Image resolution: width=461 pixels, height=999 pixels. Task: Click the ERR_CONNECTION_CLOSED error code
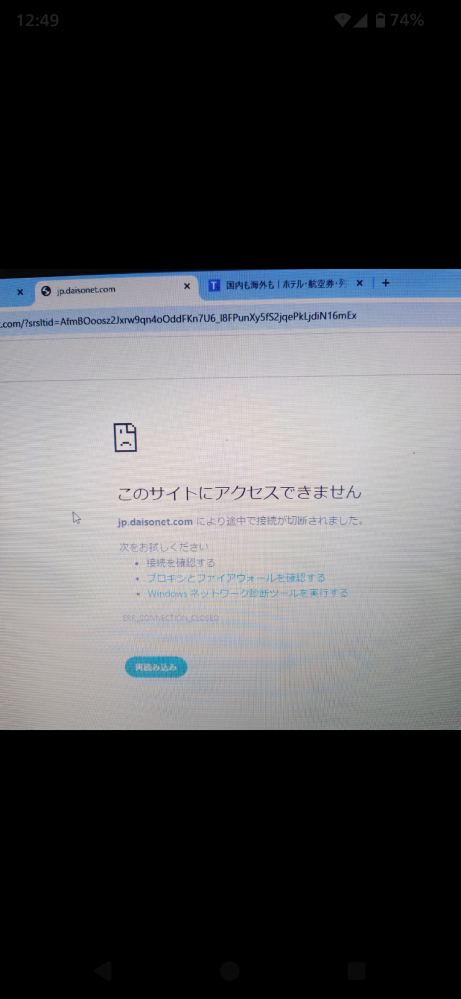171,618
